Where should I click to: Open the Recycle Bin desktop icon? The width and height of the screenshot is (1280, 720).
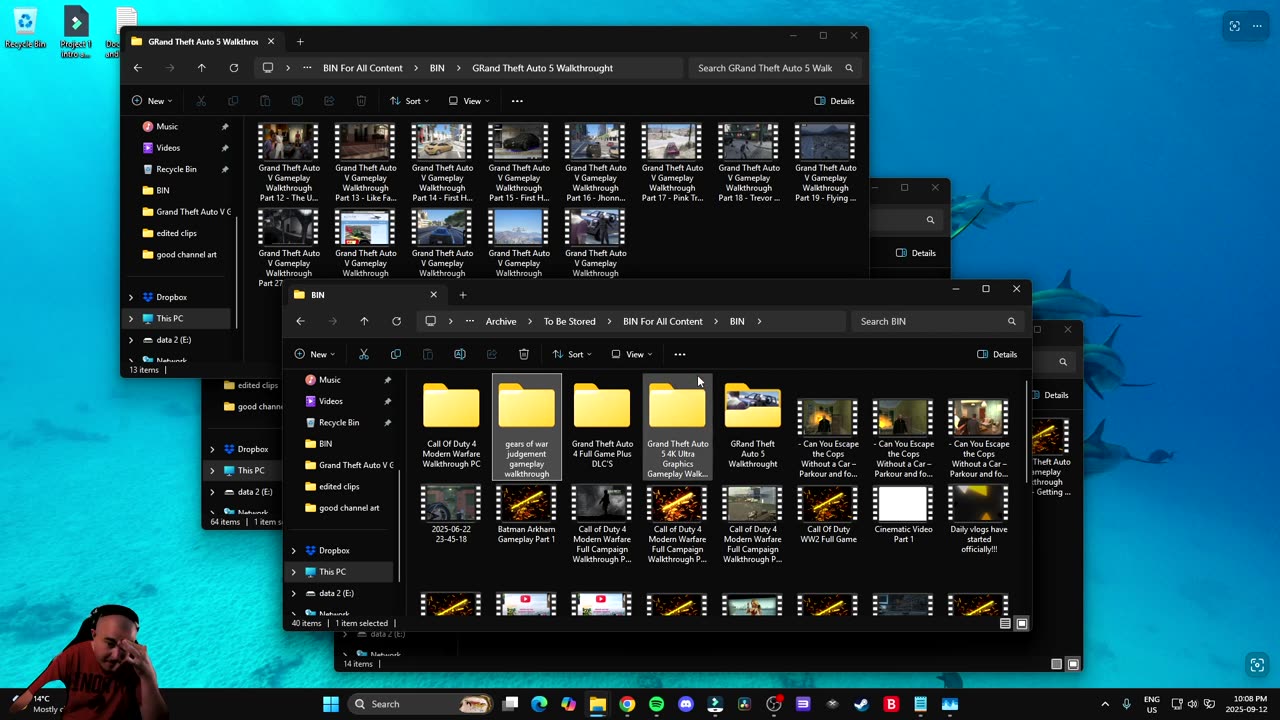click(x=25, y=29)
